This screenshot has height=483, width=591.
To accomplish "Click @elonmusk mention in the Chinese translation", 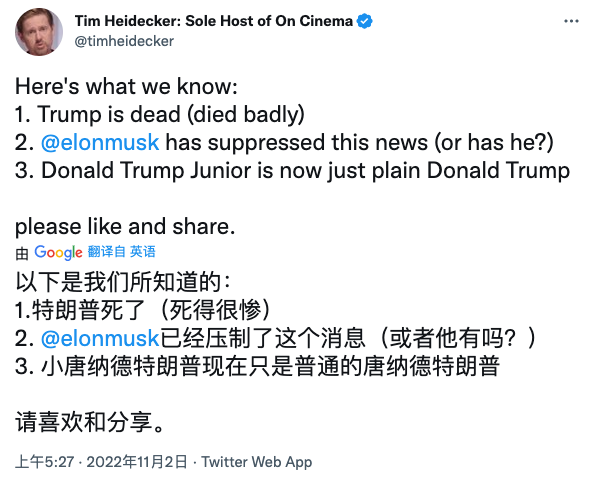I will pyautogui.click(x=100, y=338).
